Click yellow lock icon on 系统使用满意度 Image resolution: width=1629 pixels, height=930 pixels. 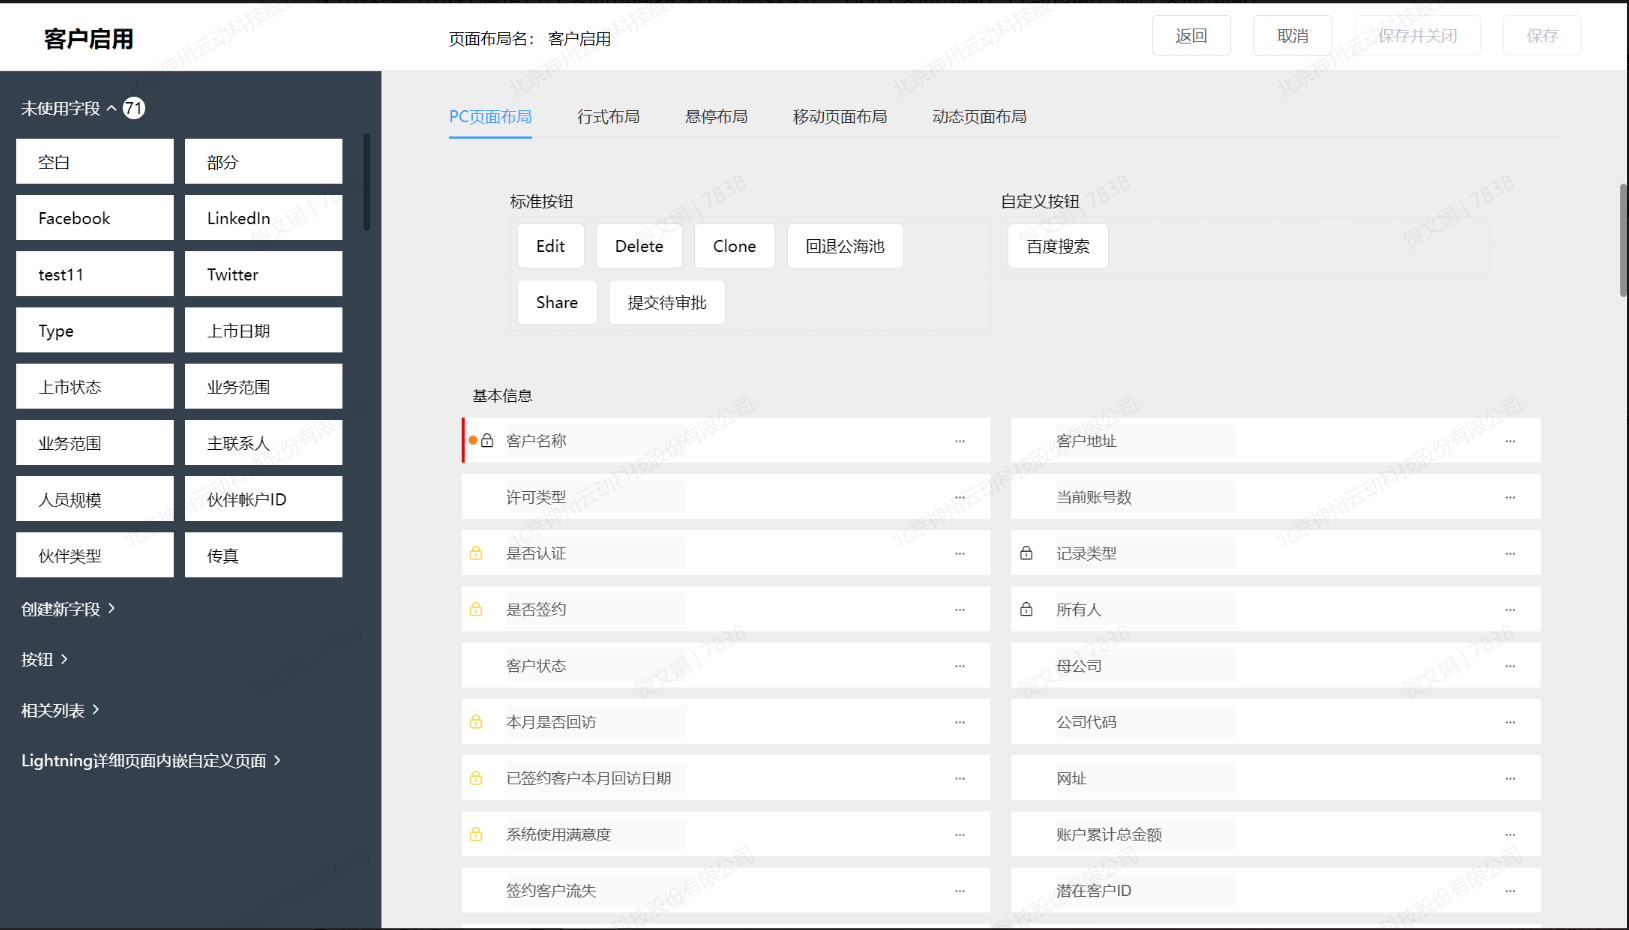(x=476, y=834)
